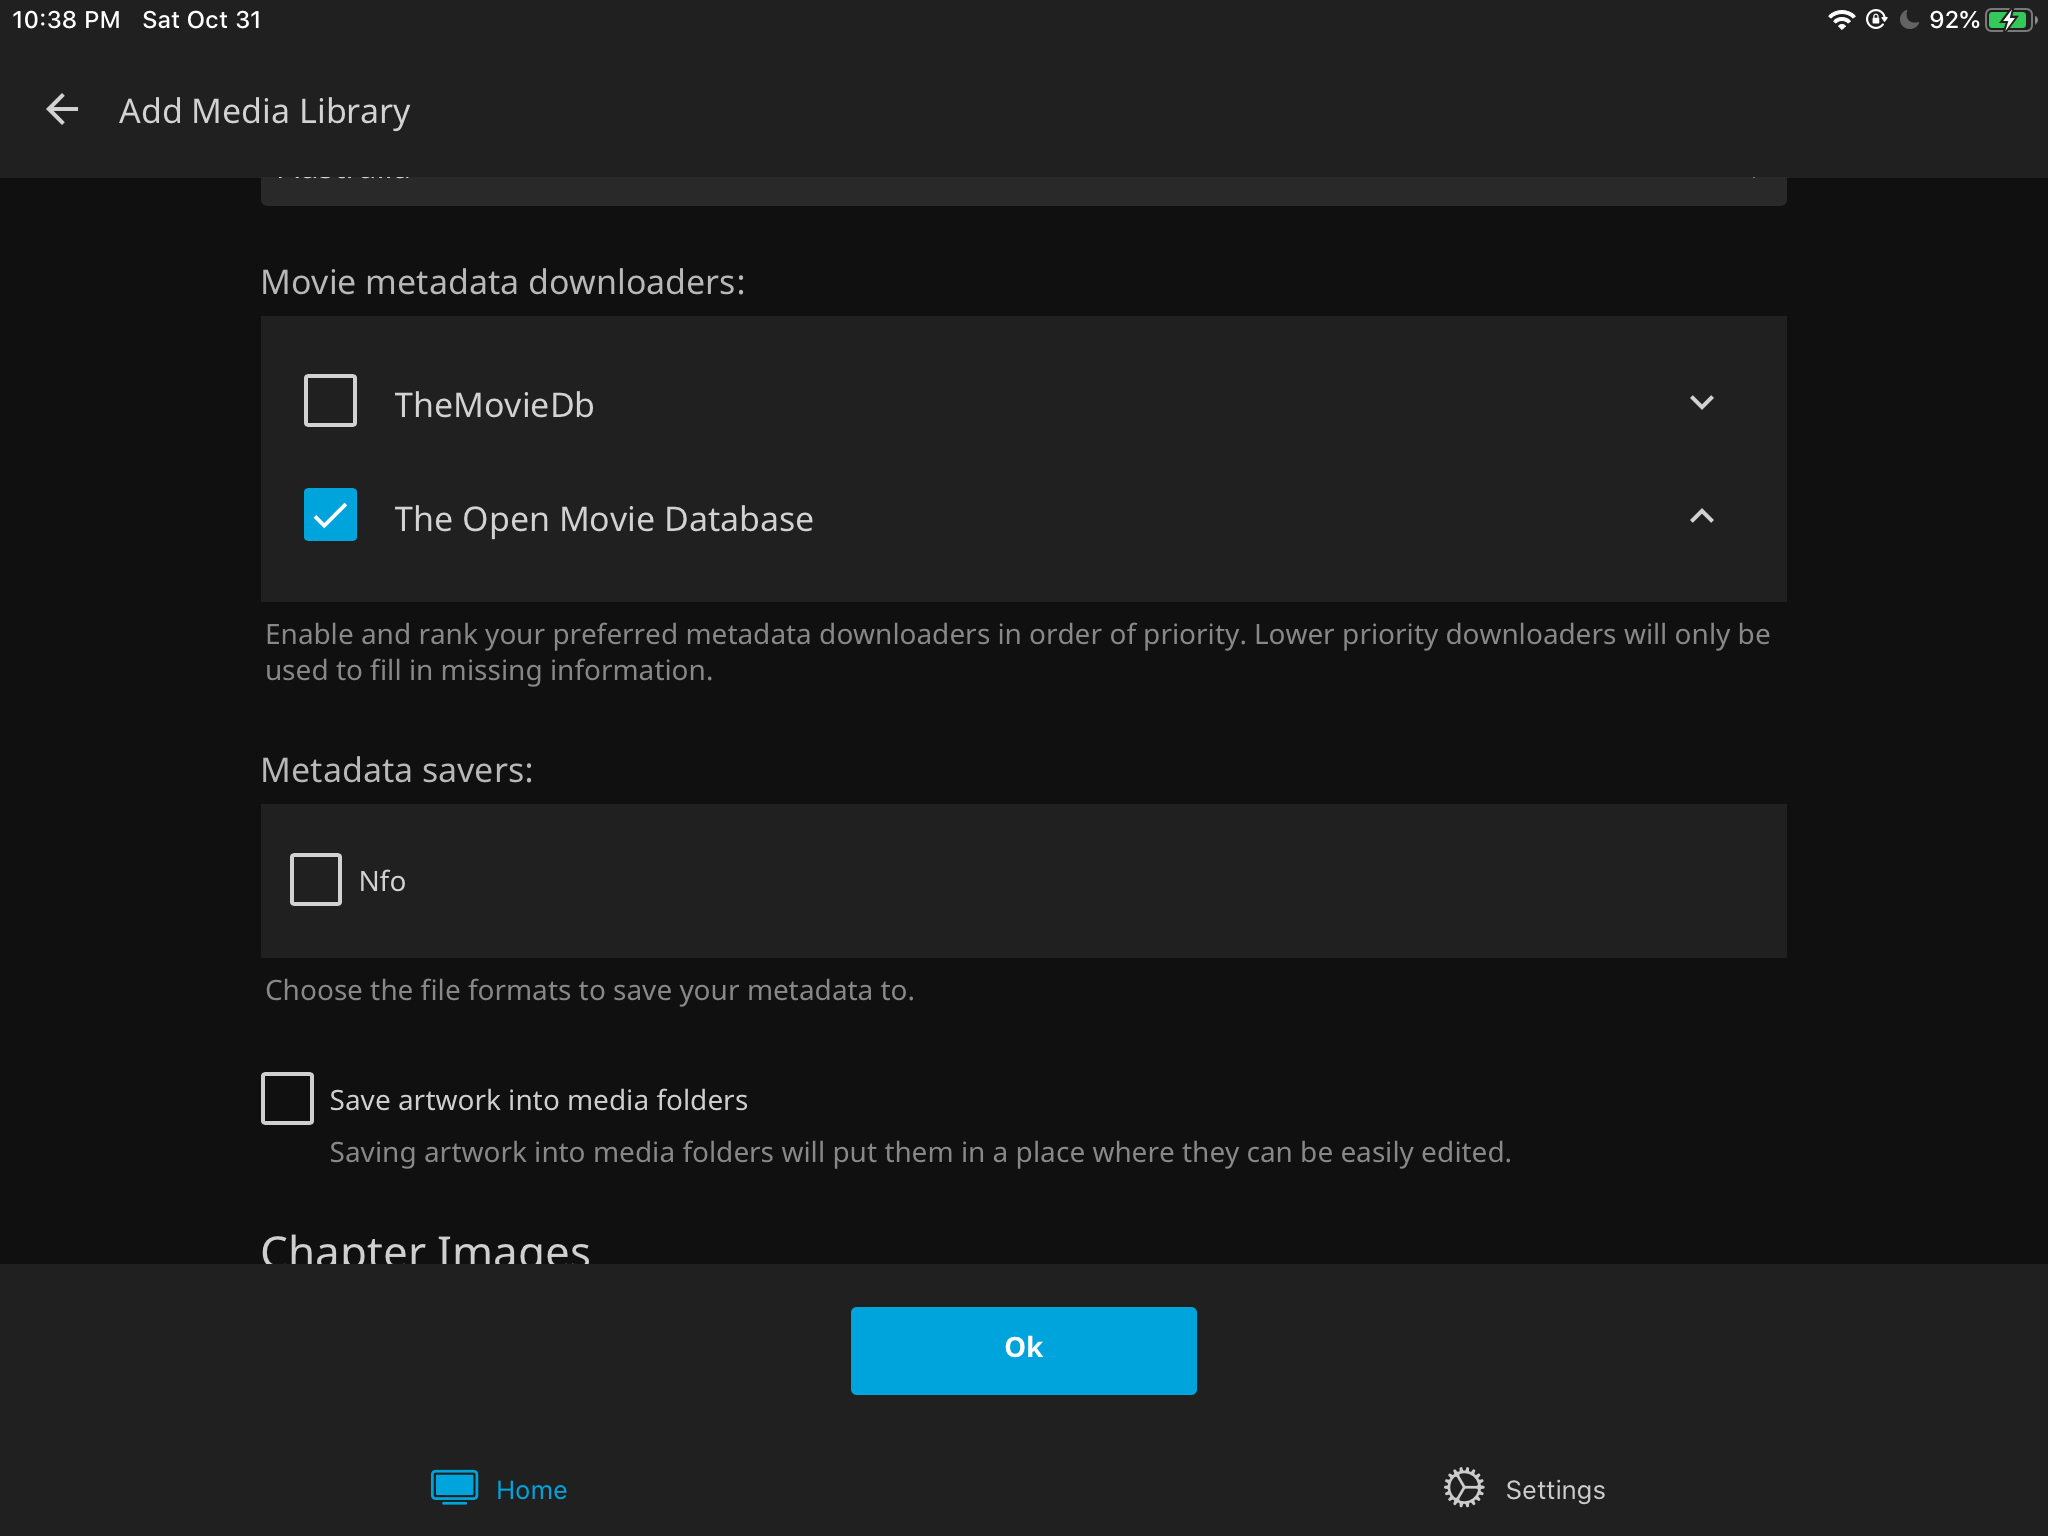Viewport: 2048px width, 1536px height.
Task: Click the Metadata savers heading
Action: point(397,770)
